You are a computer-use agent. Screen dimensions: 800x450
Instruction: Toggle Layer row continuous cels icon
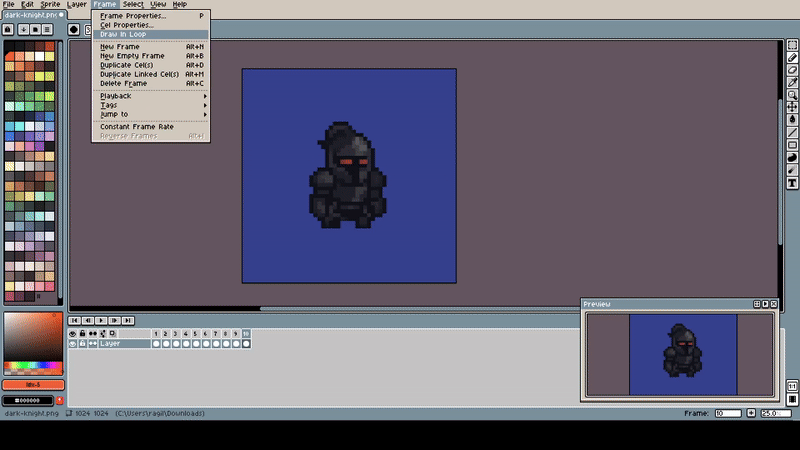coord(92,344)
